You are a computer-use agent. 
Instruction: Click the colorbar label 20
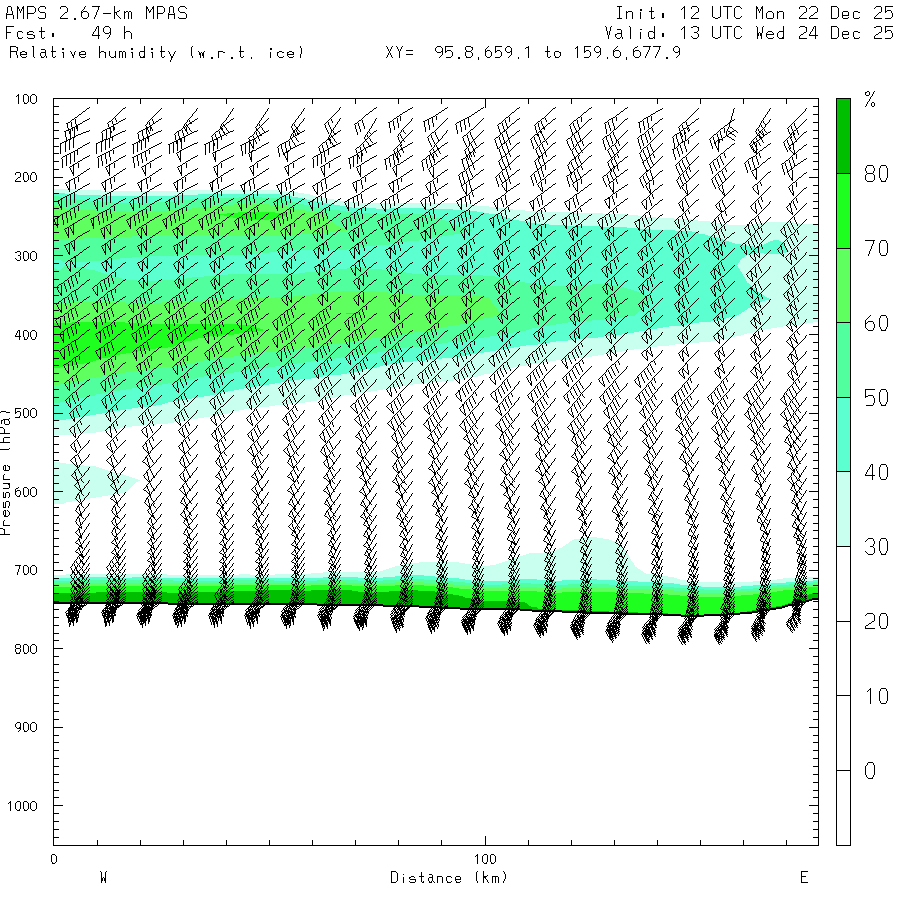[x=876, y=622]
